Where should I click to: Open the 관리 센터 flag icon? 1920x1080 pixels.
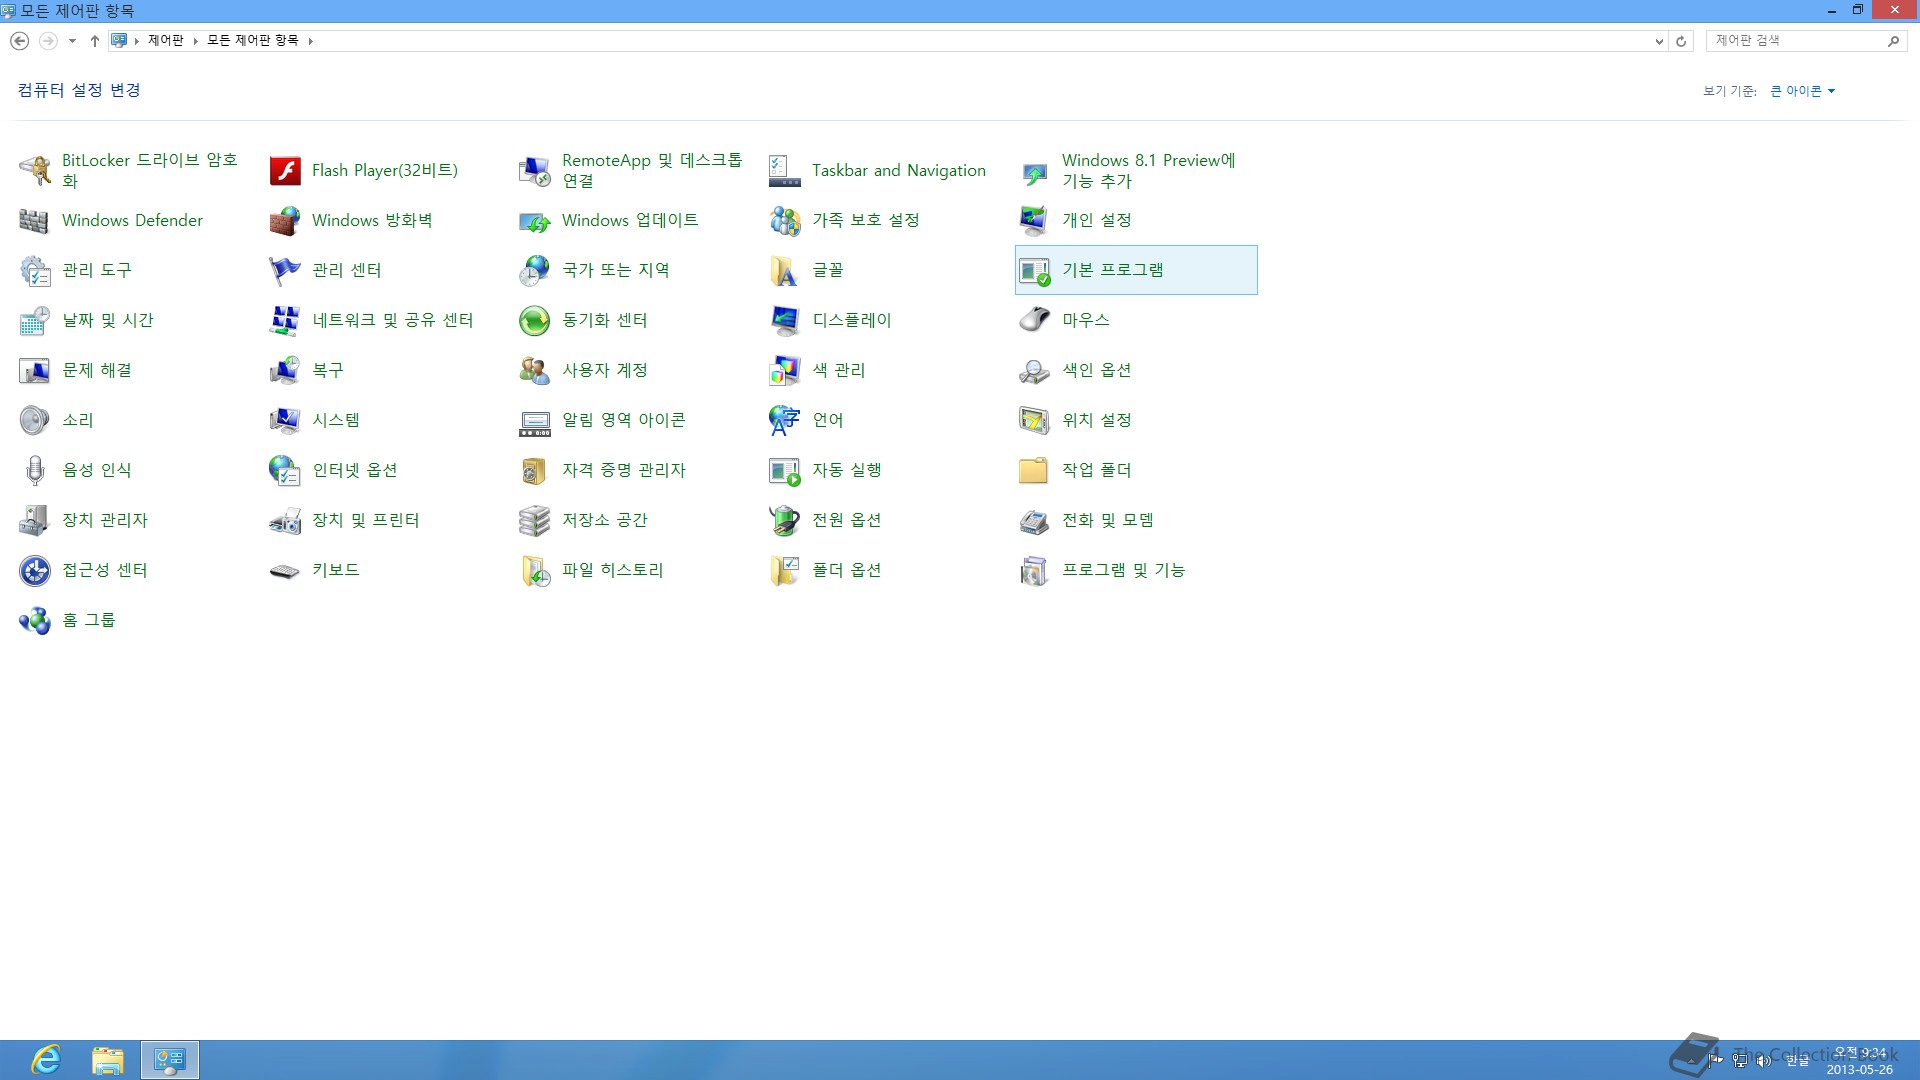pyautogui.click(x=285, y=270)
